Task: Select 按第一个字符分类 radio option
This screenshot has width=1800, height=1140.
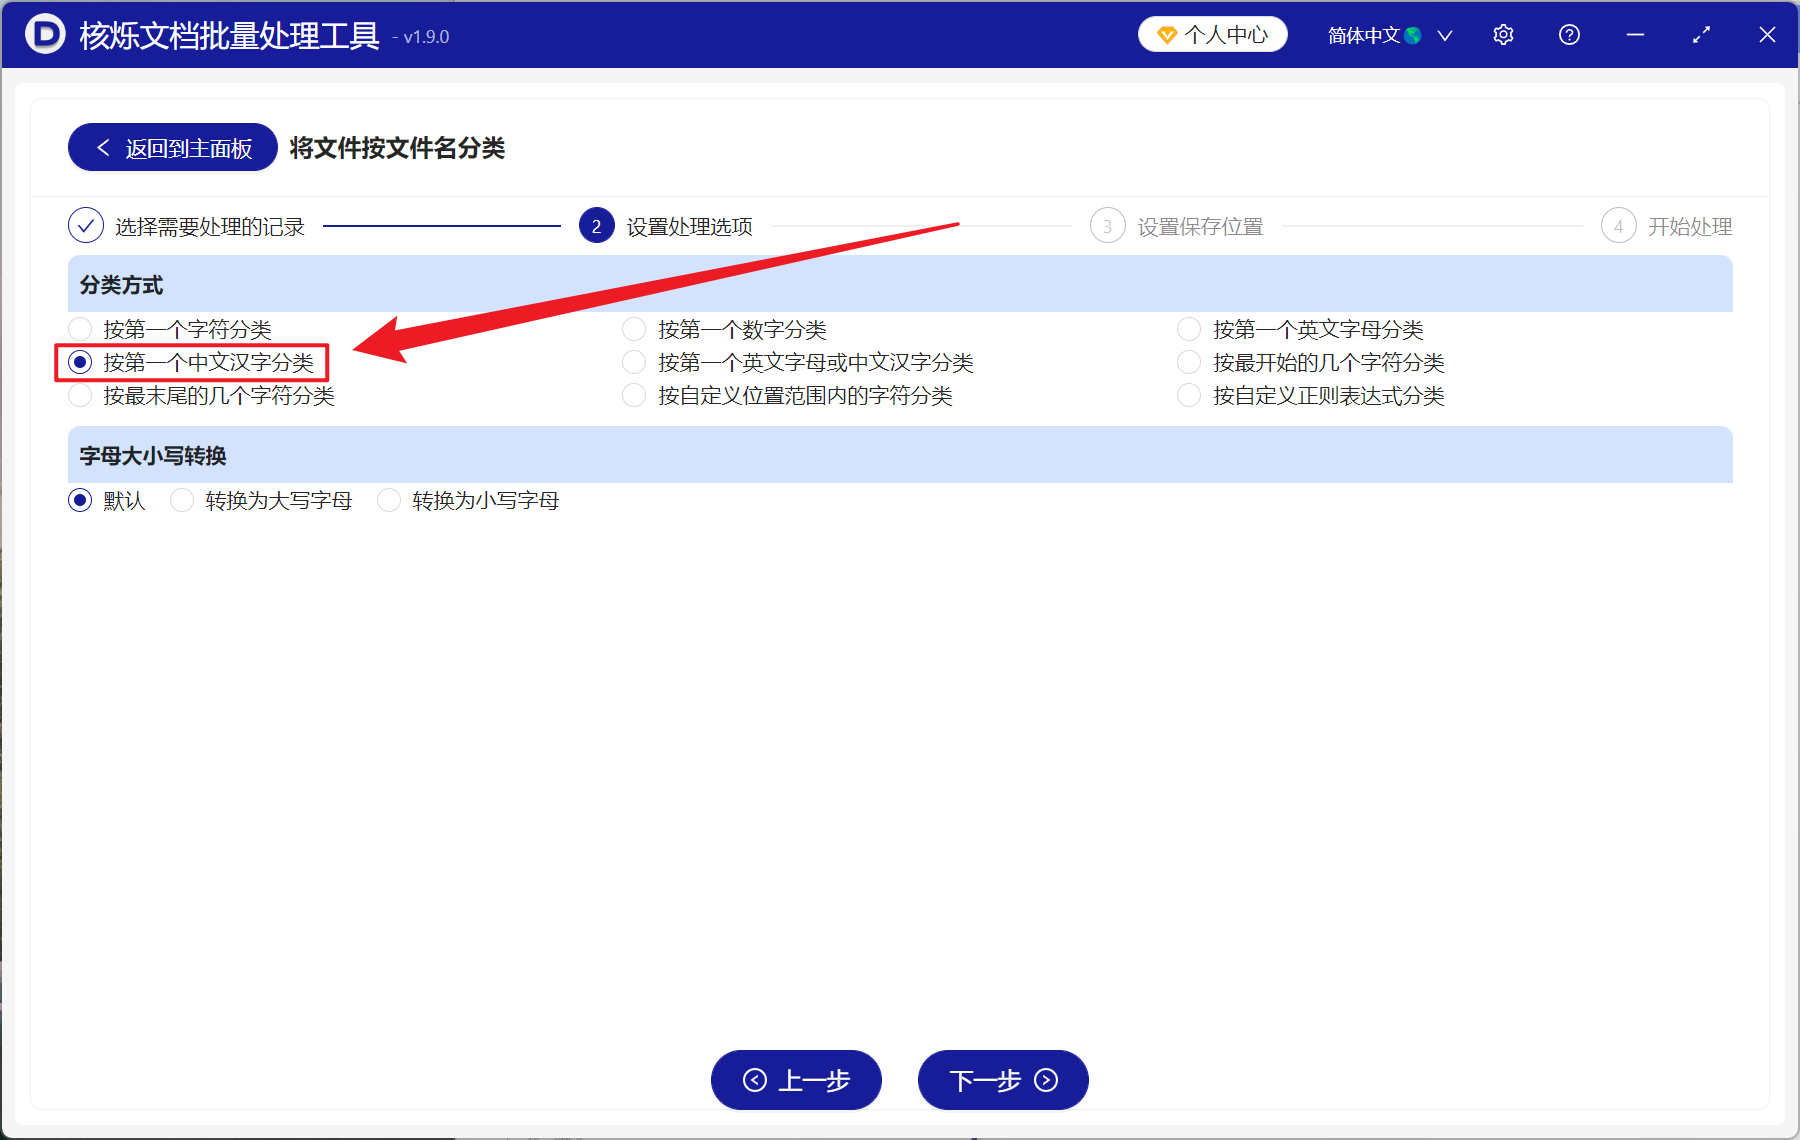Action: 80,328
